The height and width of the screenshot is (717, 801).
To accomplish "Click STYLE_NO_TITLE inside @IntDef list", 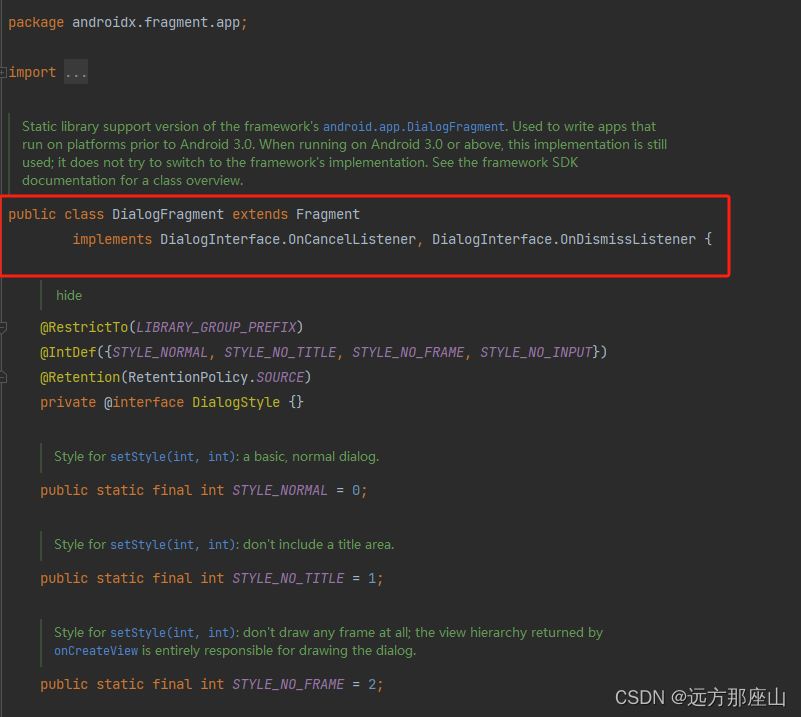I will [280, 352].
